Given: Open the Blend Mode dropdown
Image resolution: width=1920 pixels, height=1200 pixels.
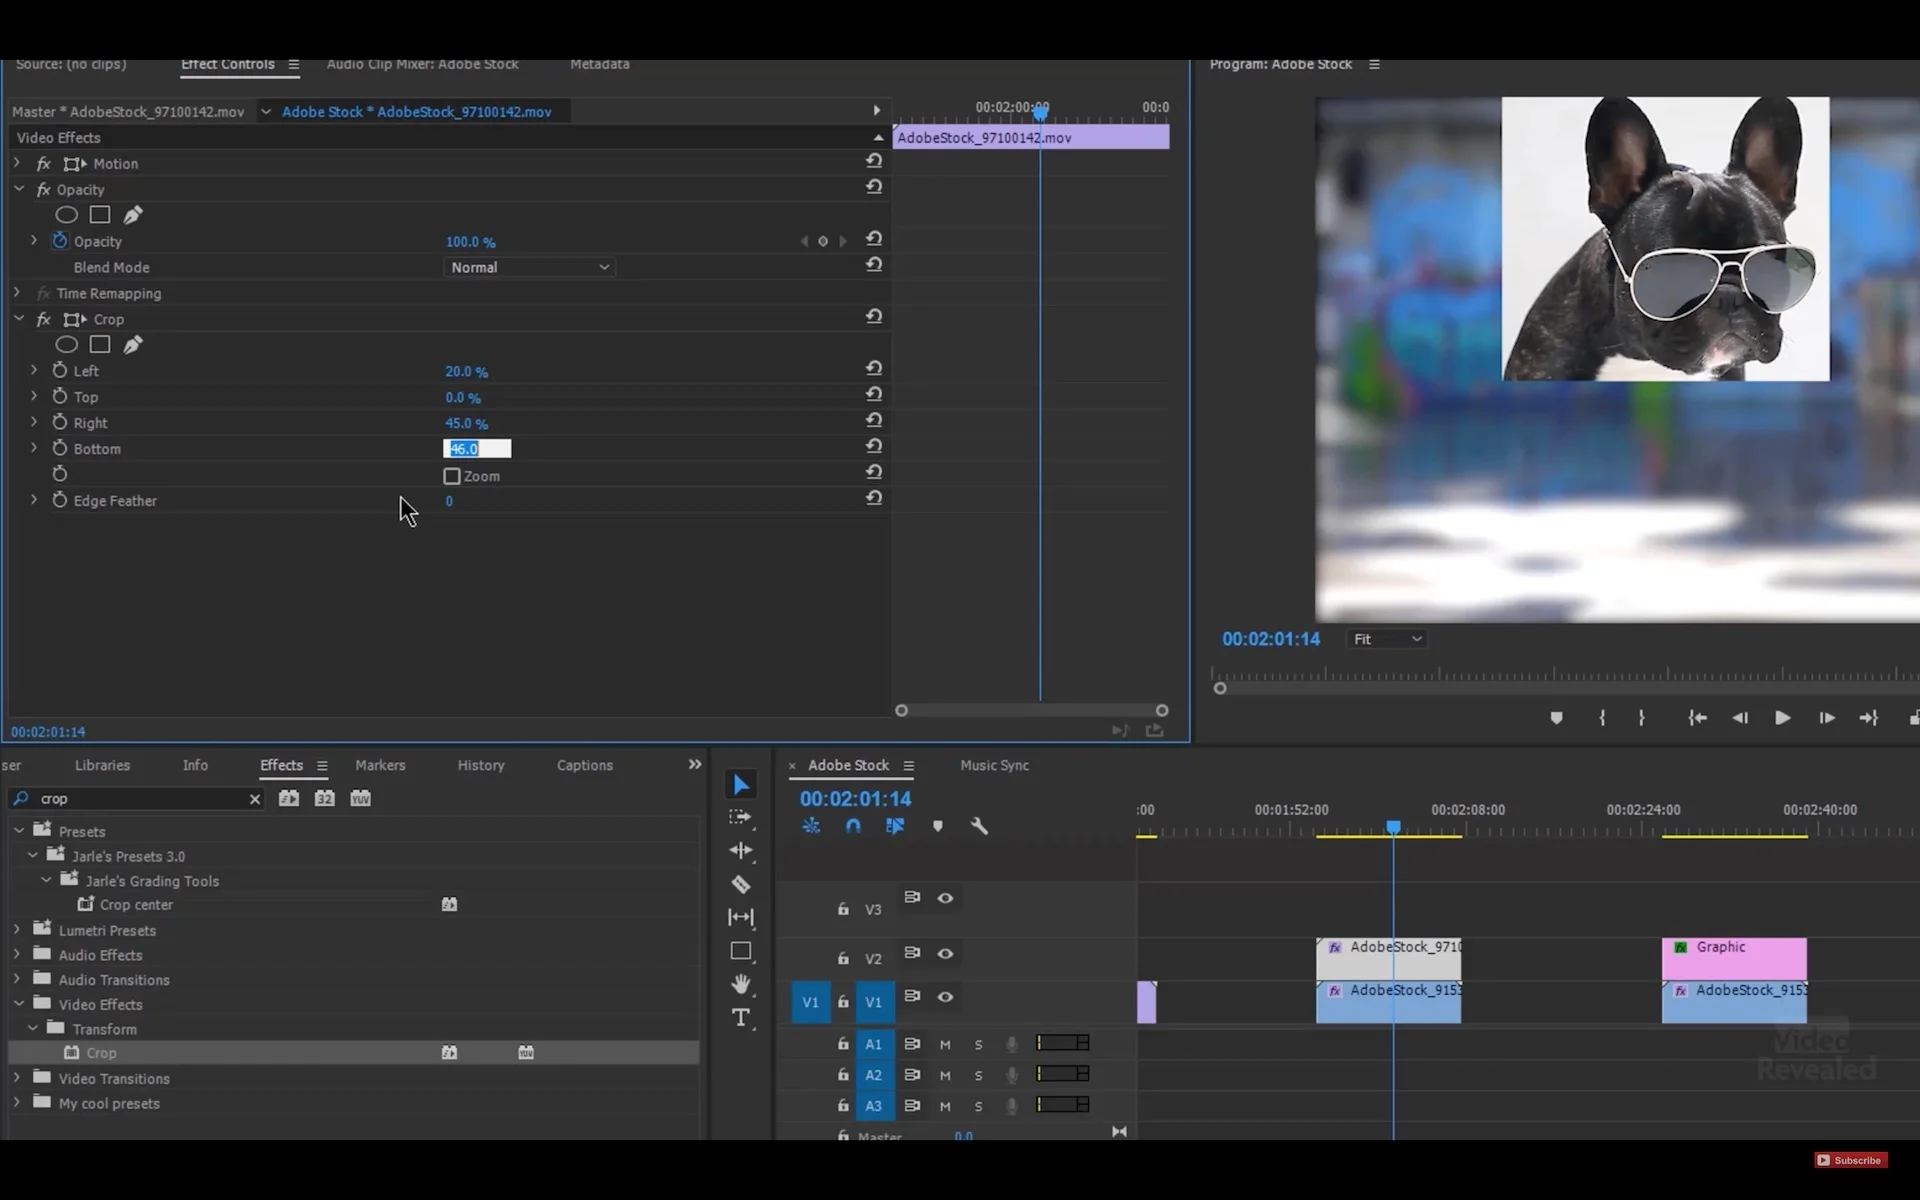Looking at the screenshot, I should (529, 267).
